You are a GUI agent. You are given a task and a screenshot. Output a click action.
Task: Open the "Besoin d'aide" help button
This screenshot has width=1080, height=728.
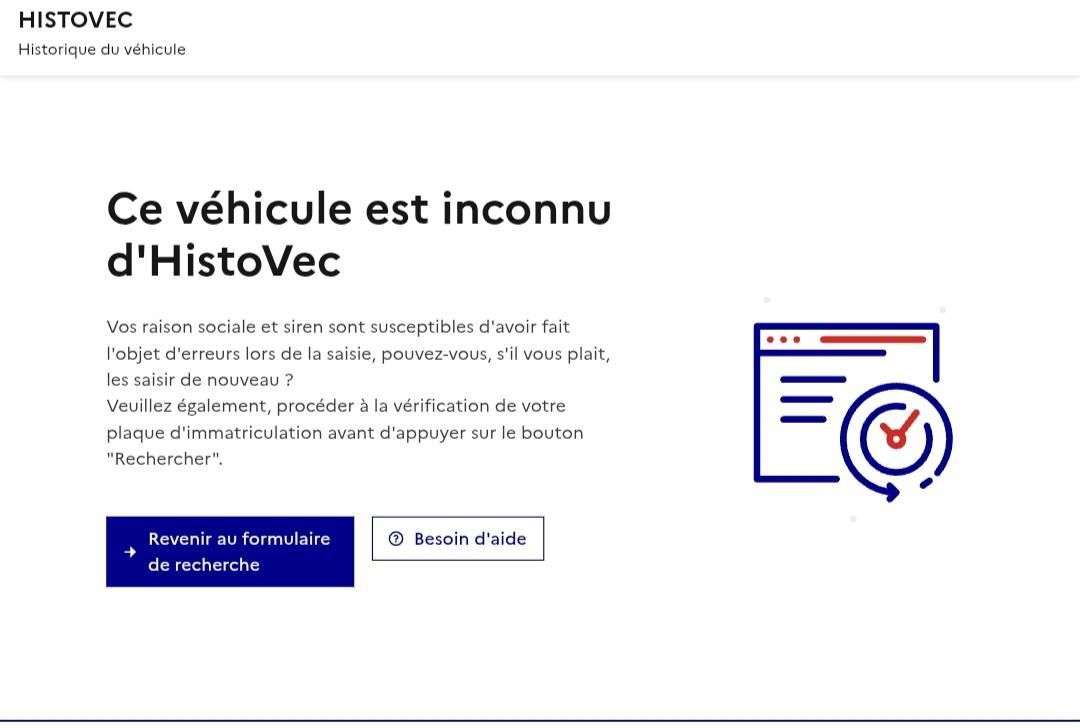pos(458,539)
